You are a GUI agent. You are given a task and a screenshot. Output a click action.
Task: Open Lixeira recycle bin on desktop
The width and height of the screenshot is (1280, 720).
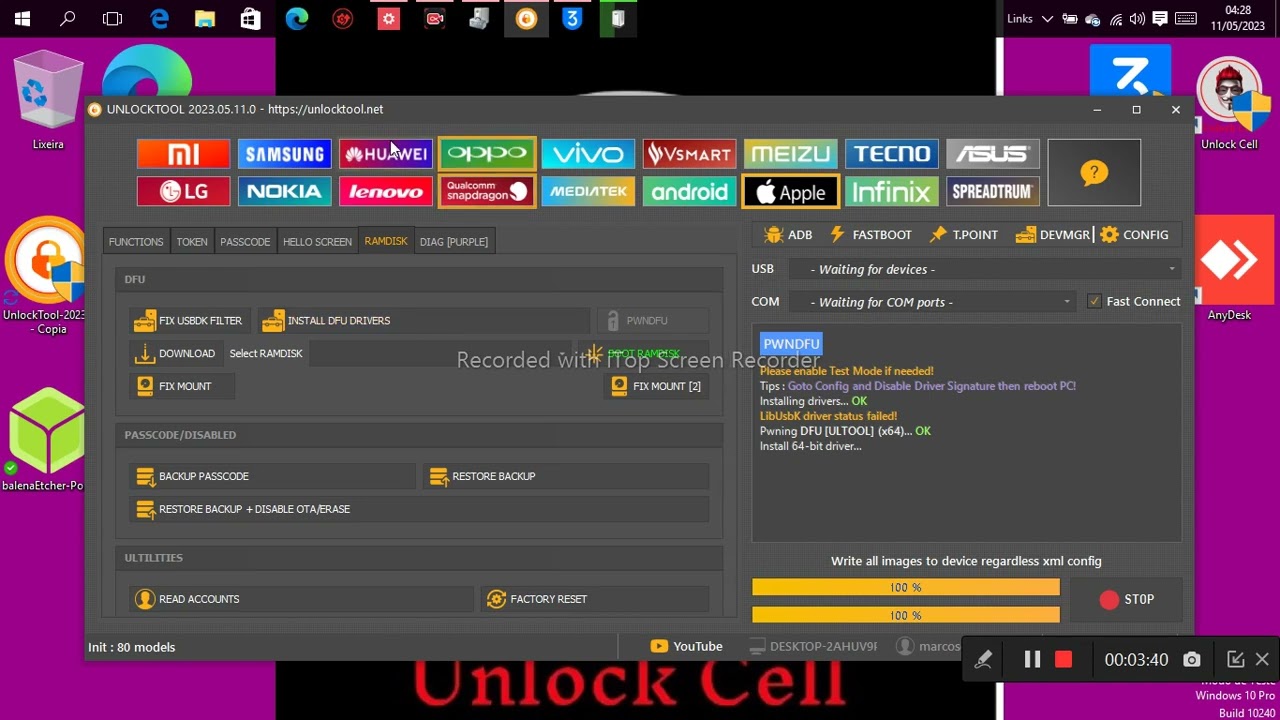click(x=48, y=102)
